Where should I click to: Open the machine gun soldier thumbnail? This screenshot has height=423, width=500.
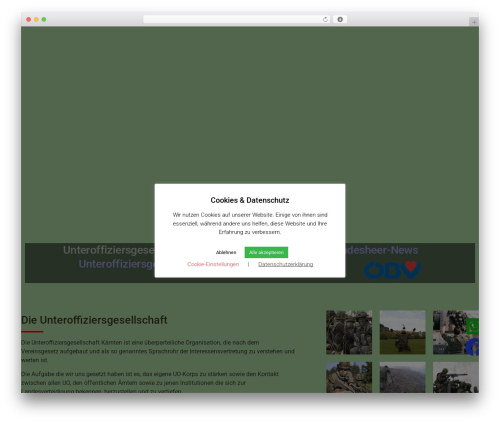(456, 377)
